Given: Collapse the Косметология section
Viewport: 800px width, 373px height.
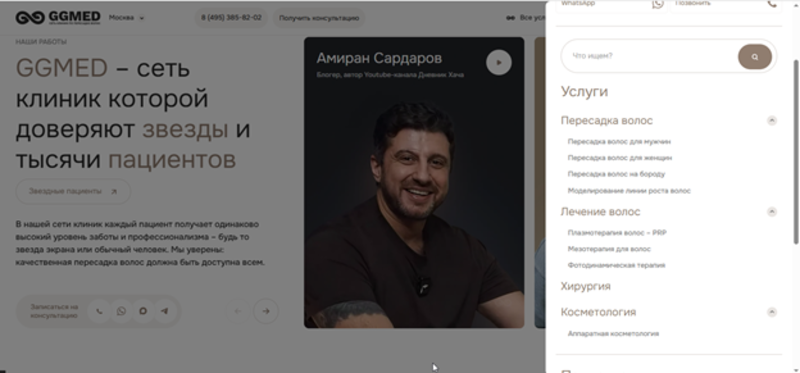Looking at the screenshot, I should [x=772, y=312].
